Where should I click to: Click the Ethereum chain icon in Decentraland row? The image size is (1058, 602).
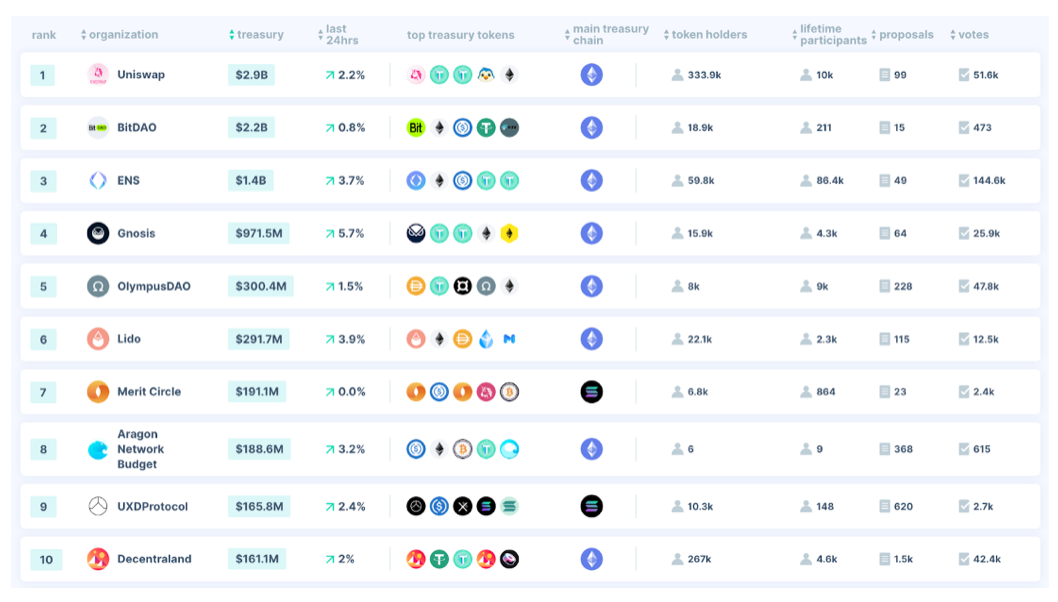(x=592, y=559)
